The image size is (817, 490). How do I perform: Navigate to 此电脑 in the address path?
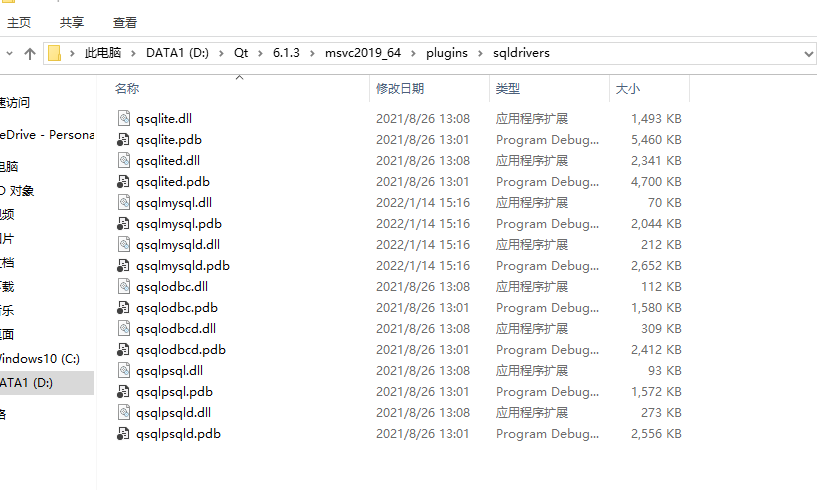pos(103,53)
